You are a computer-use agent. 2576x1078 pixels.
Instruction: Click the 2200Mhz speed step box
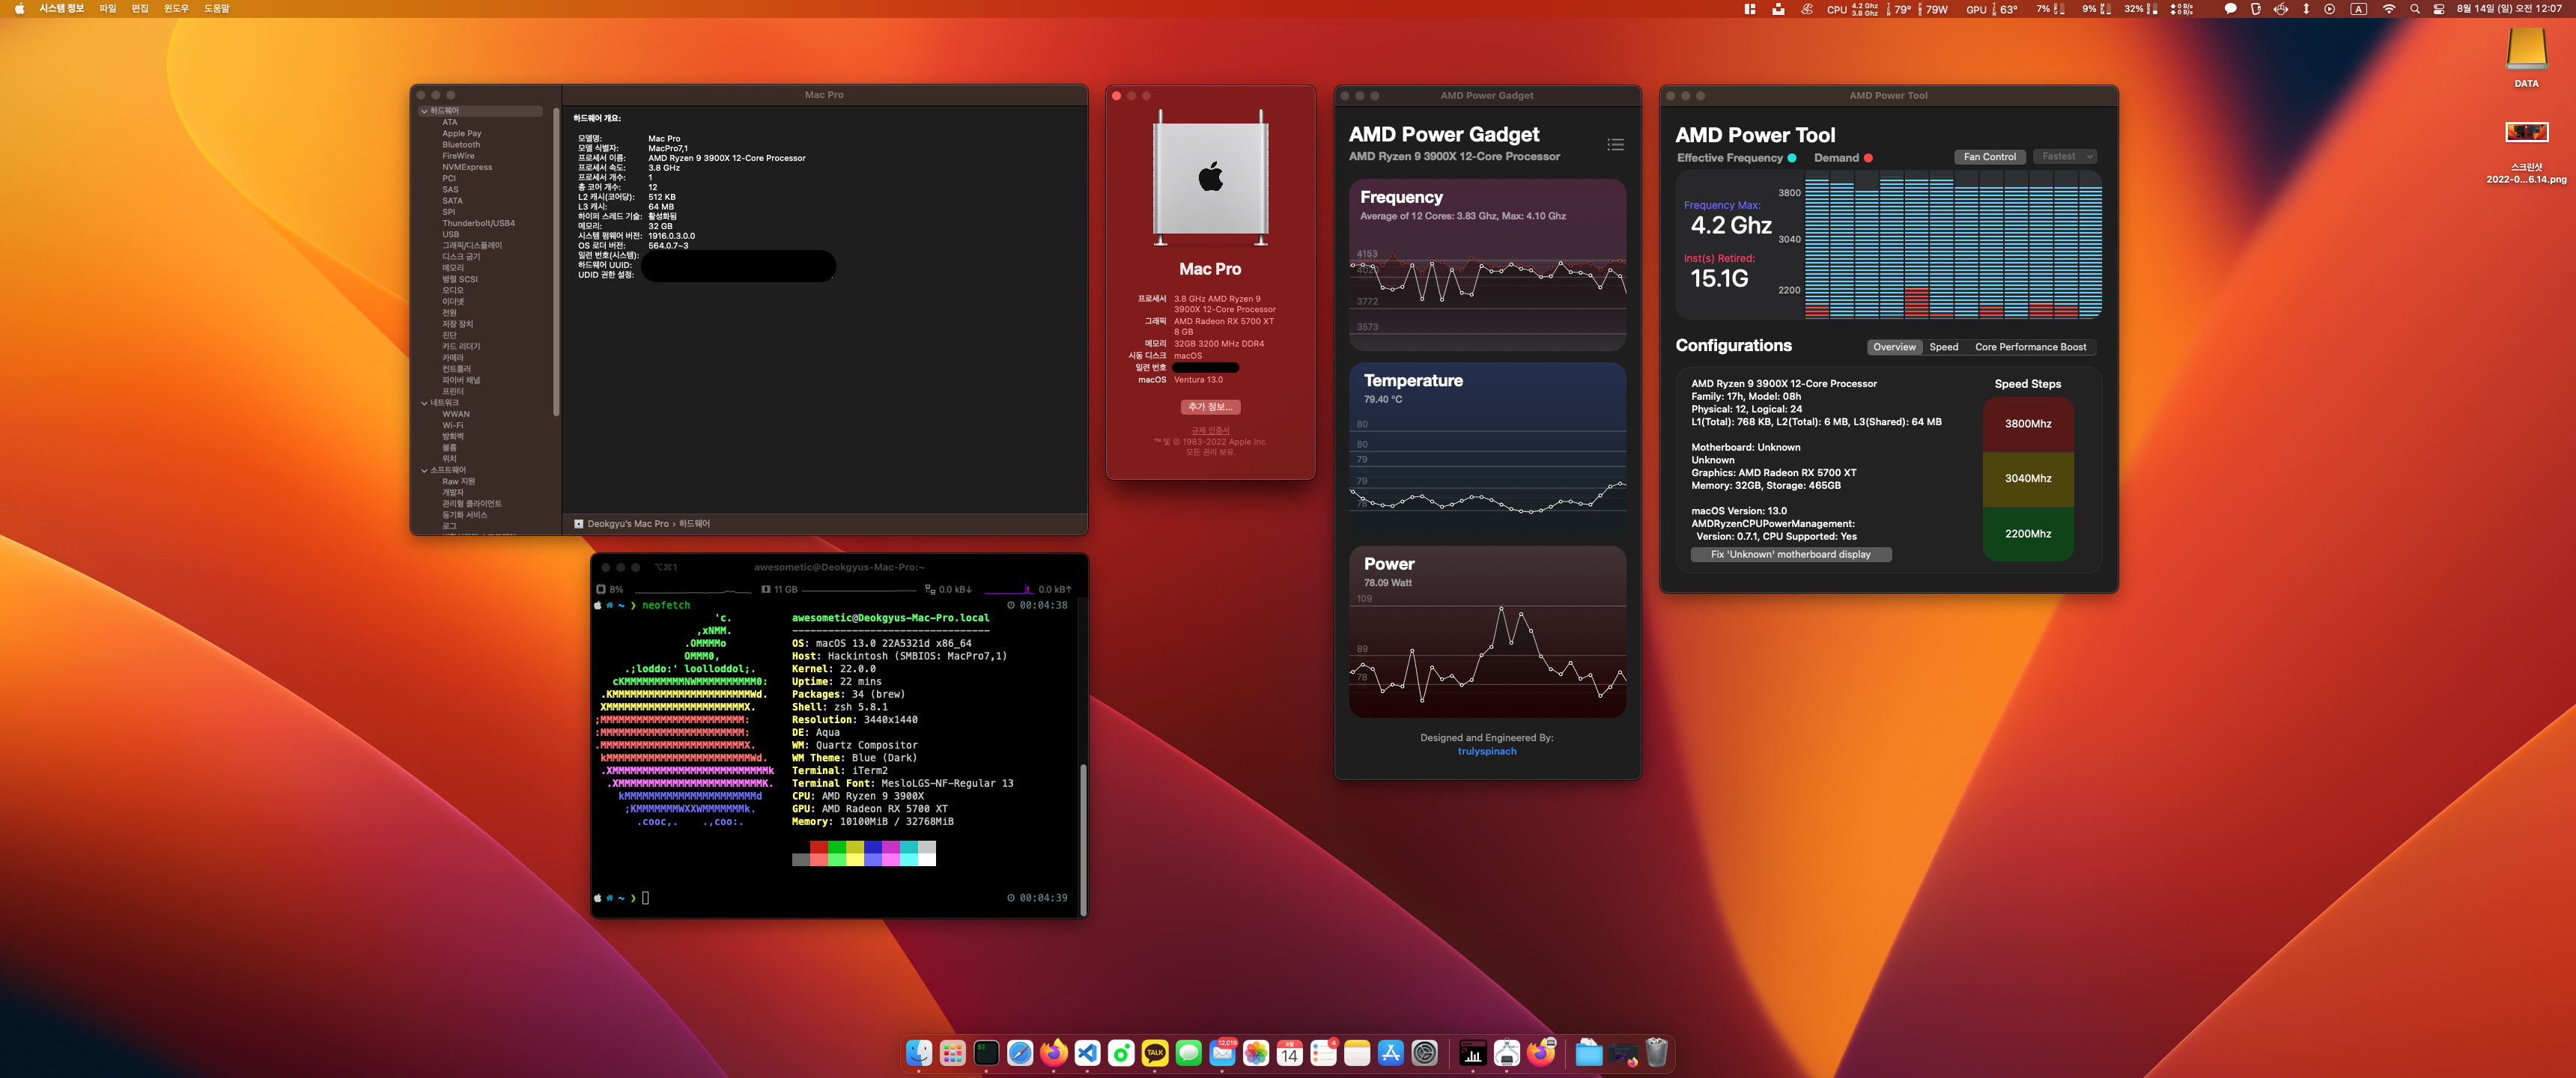(x=2027, y=534)
